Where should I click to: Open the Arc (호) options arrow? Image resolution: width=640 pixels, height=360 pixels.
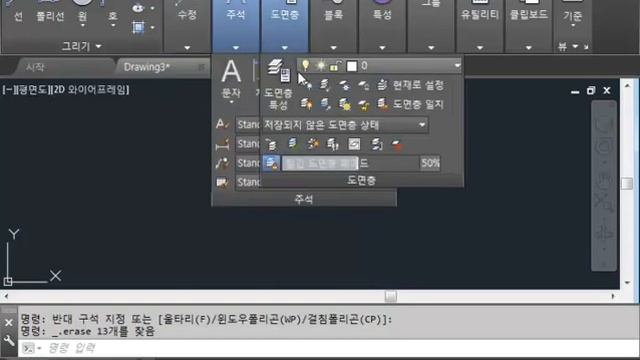(x=113, y=25)
